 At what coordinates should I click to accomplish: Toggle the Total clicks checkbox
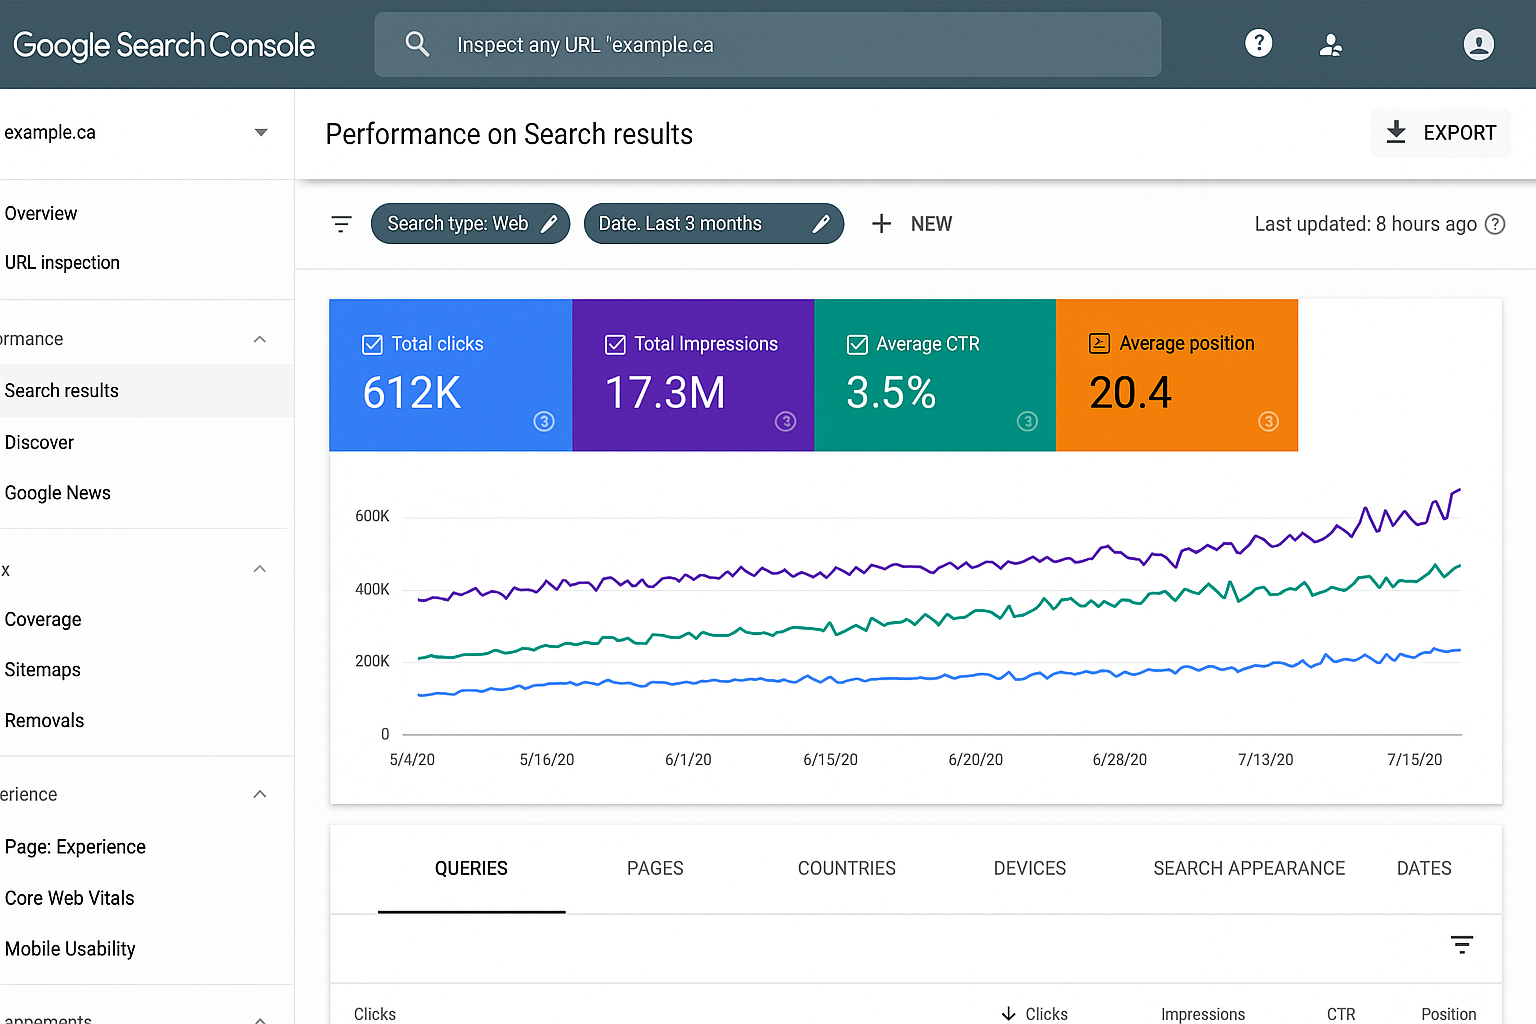click(372, 345)
